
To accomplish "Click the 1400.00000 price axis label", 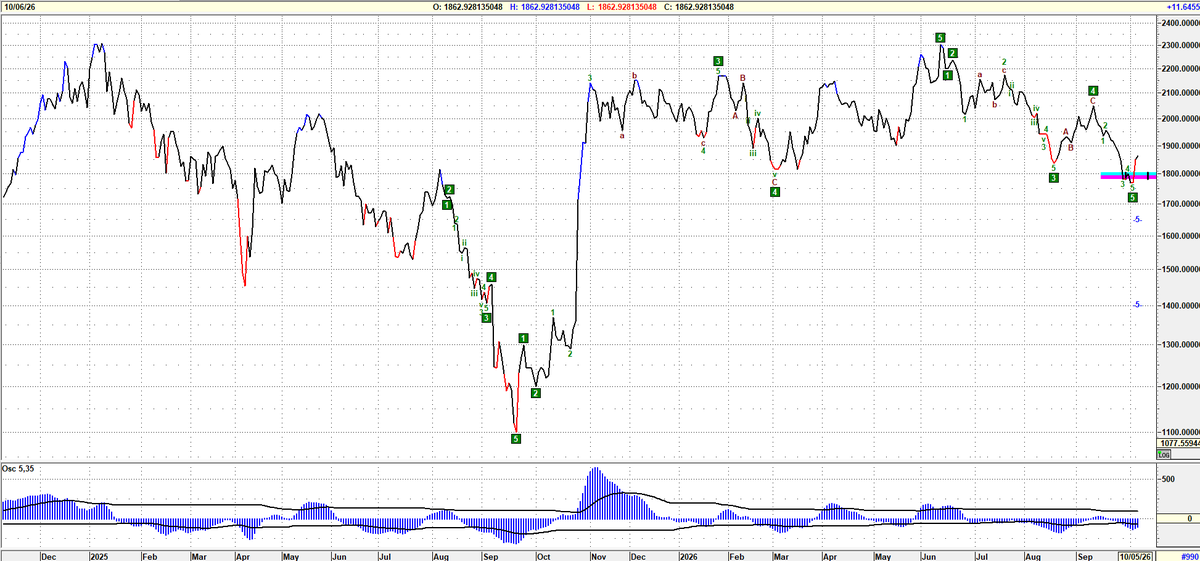I will [x=1179, y=305].
